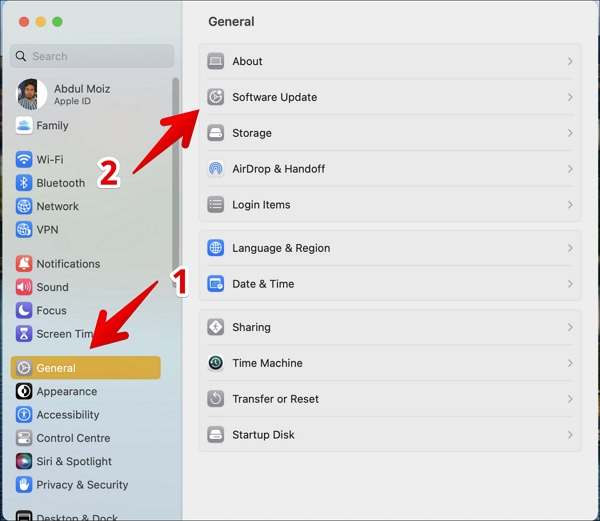This screenshot has width=600, height=521.
Task: Click the Storage drive icon
Action: [215, 133]
